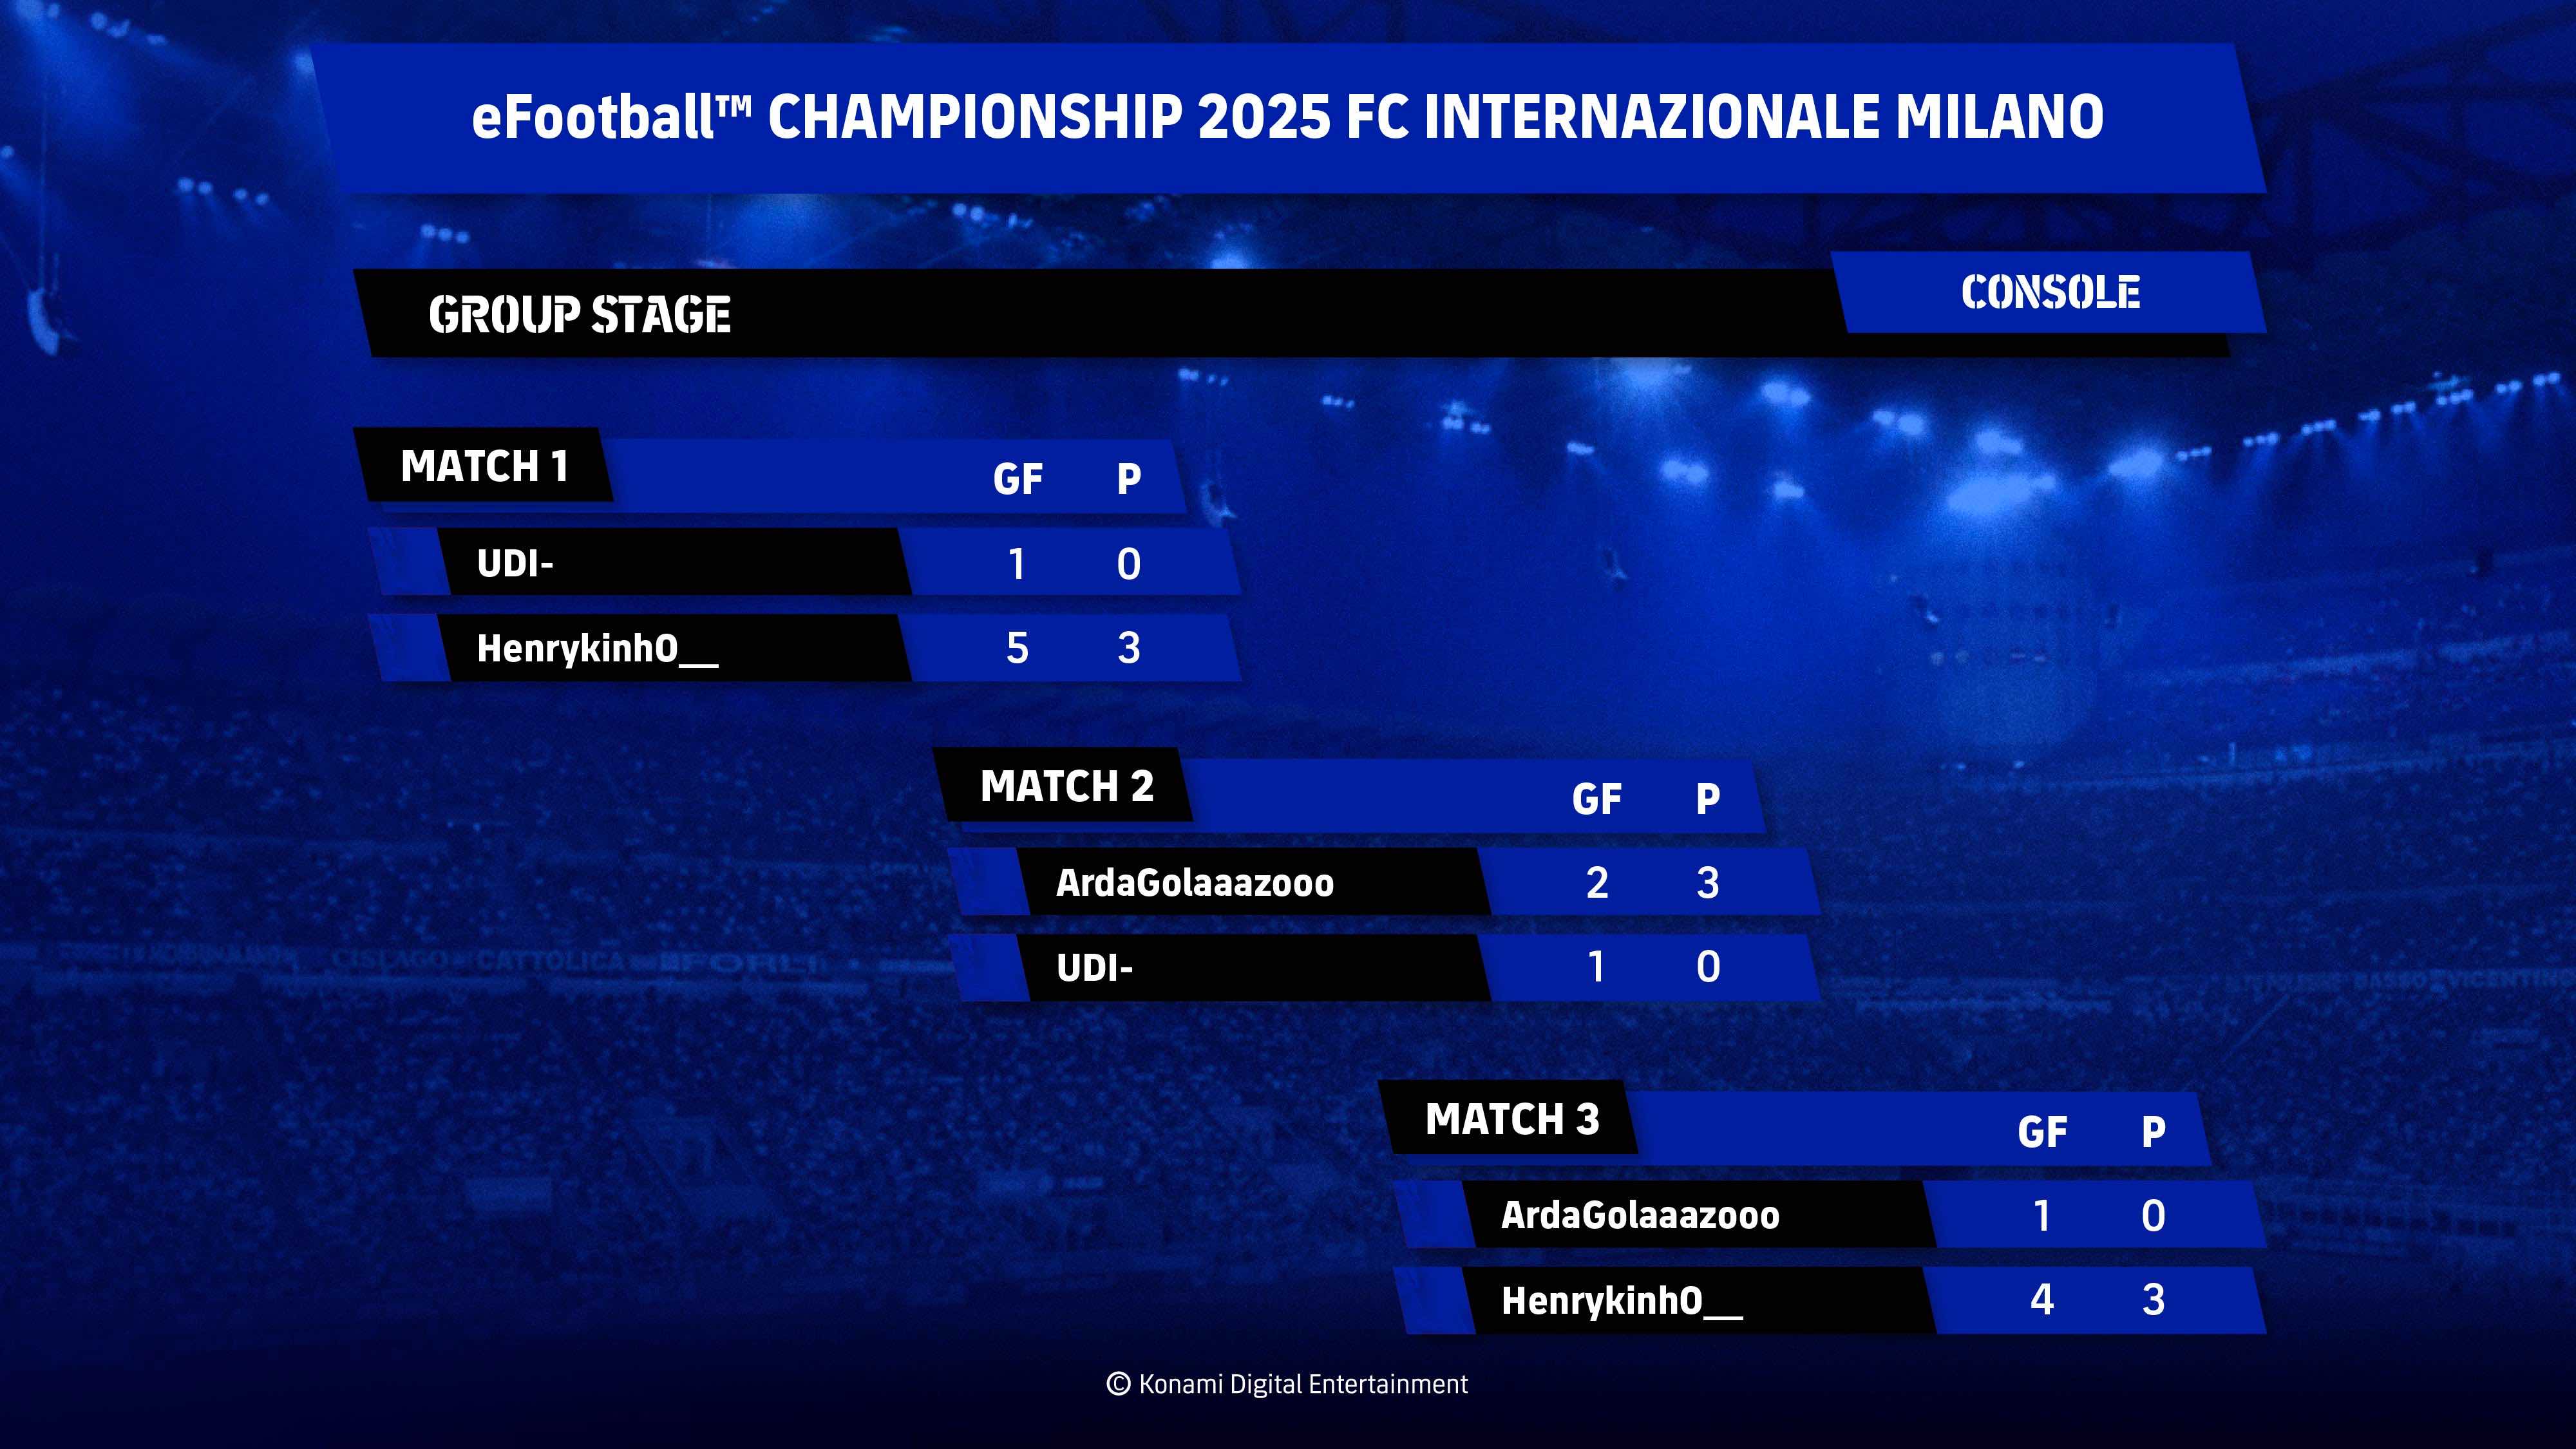The image size is (2576, 1449).
Task: Select ArdaGolaaazooo player row in Match 2
Action: point(1384,882)
